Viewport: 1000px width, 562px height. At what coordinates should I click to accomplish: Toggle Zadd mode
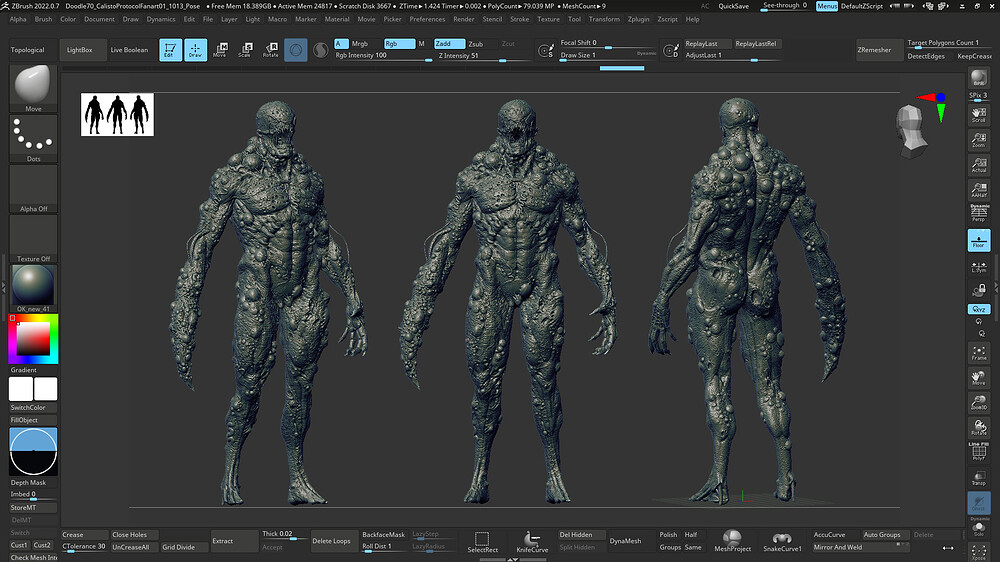coord(449,44)
